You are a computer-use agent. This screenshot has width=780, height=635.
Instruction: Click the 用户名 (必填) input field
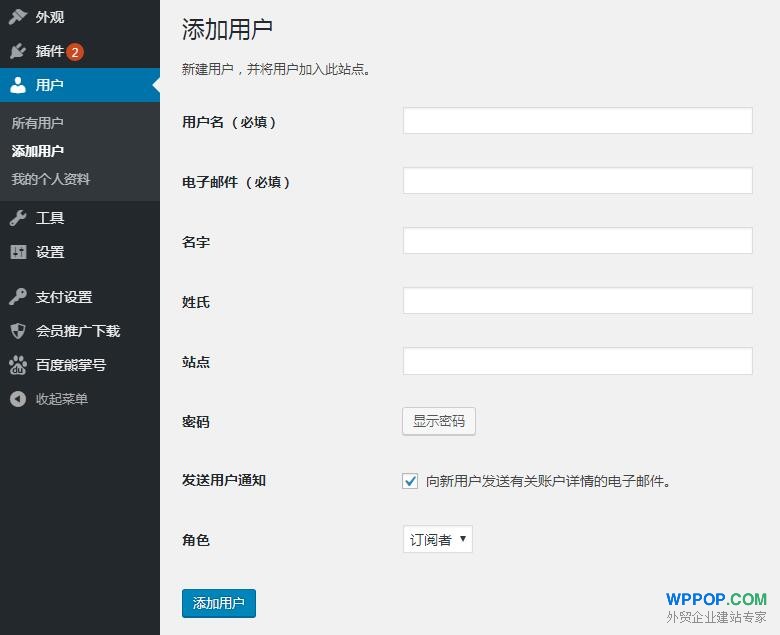click(577, 121)
